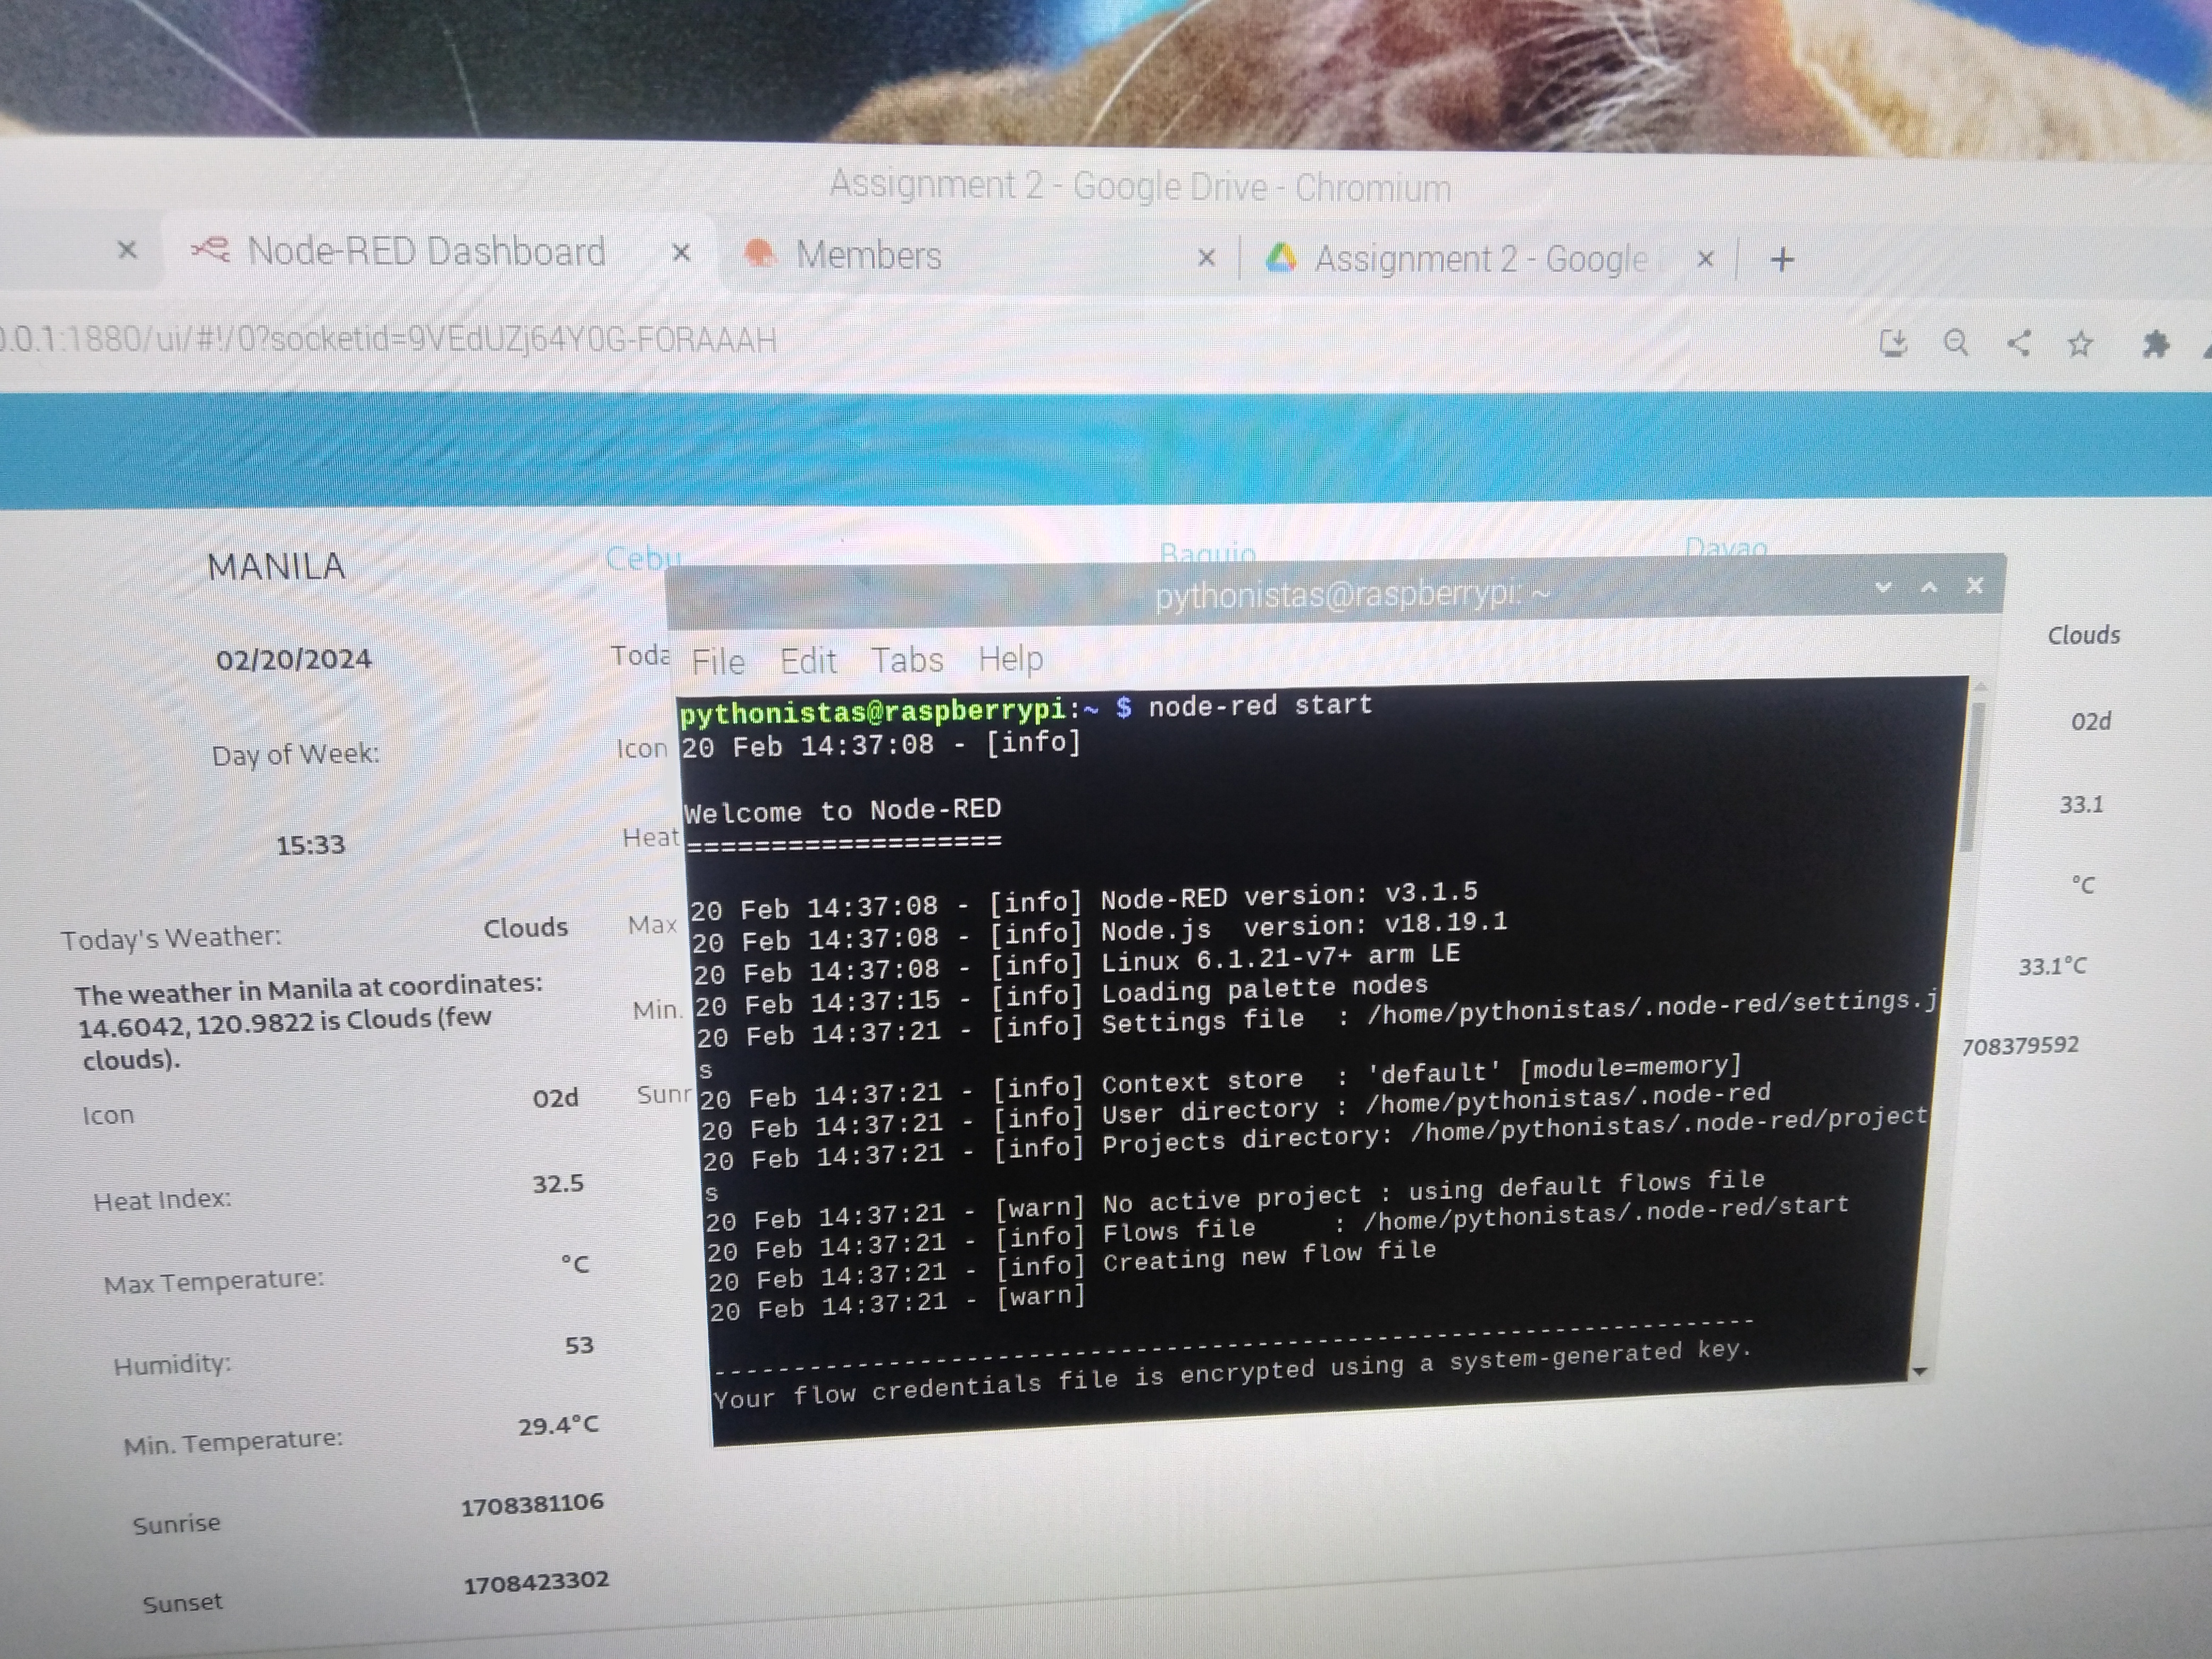Image resolution: width=2212 pixels, height=1659 pixels.
Task: Click Manila's Sunset label
Action: (x=182, y=1604)
